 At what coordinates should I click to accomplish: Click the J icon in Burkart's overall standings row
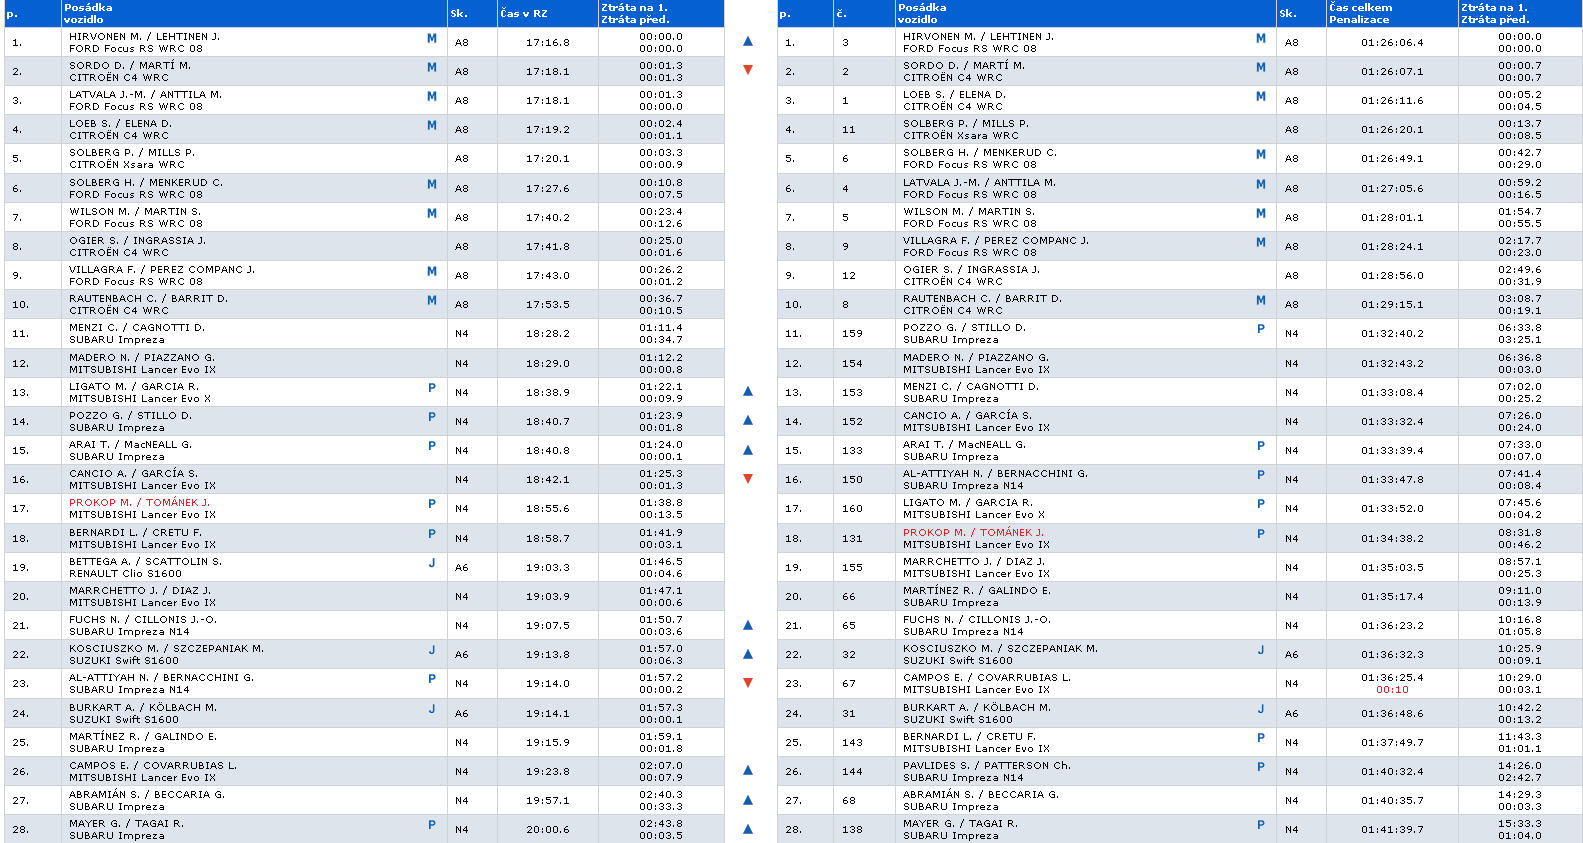1260,709
